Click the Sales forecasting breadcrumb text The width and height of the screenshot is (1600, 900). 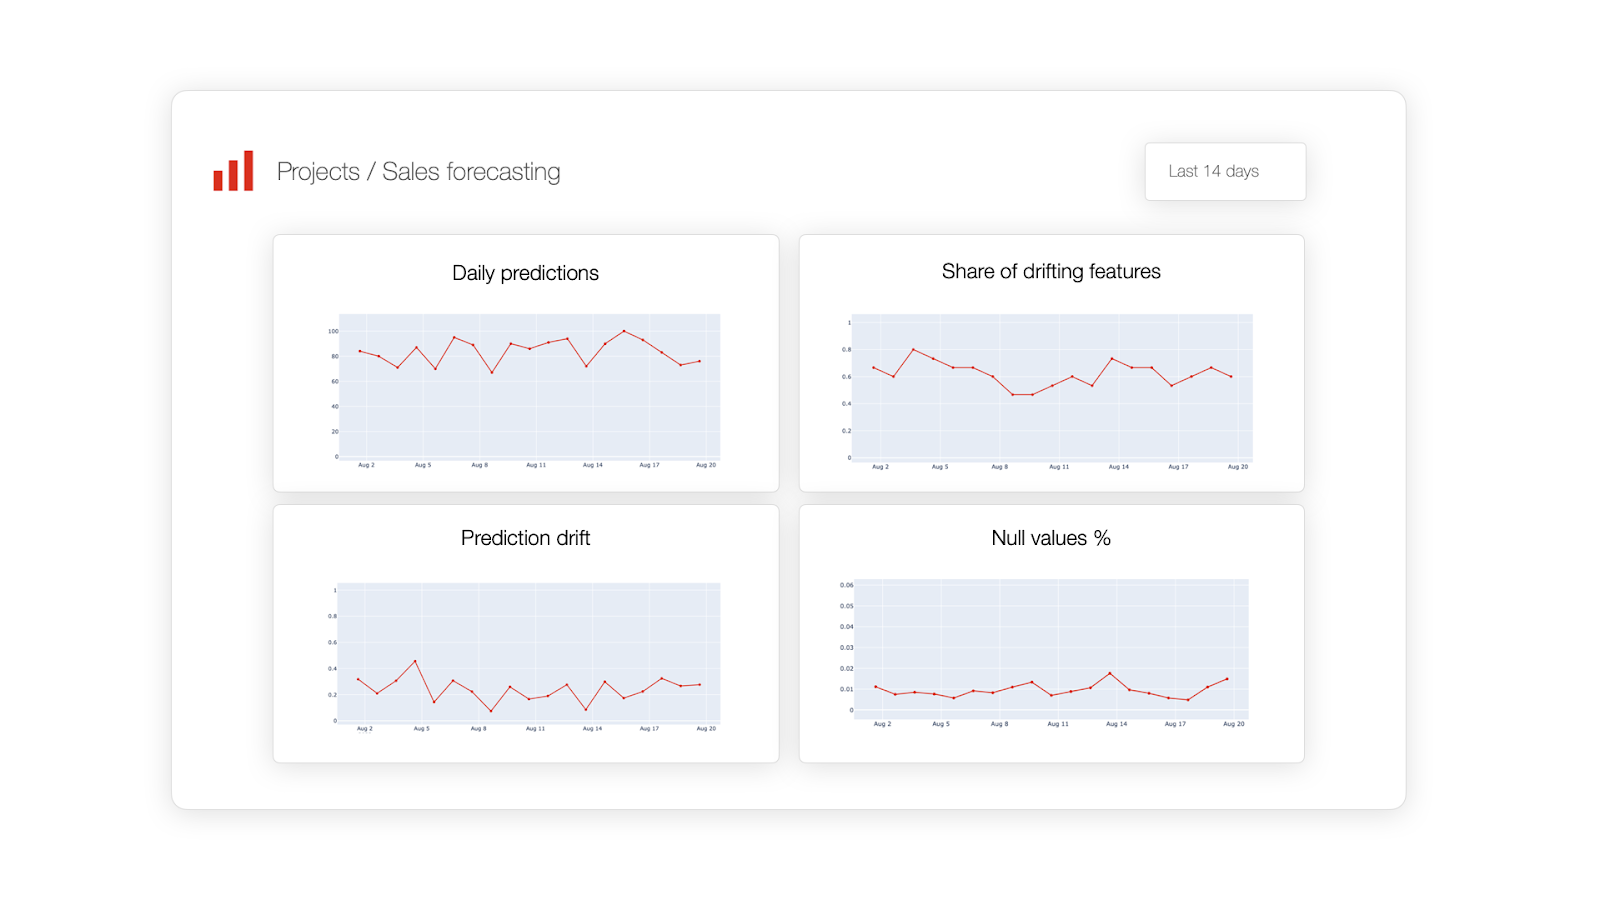(471, 172)
